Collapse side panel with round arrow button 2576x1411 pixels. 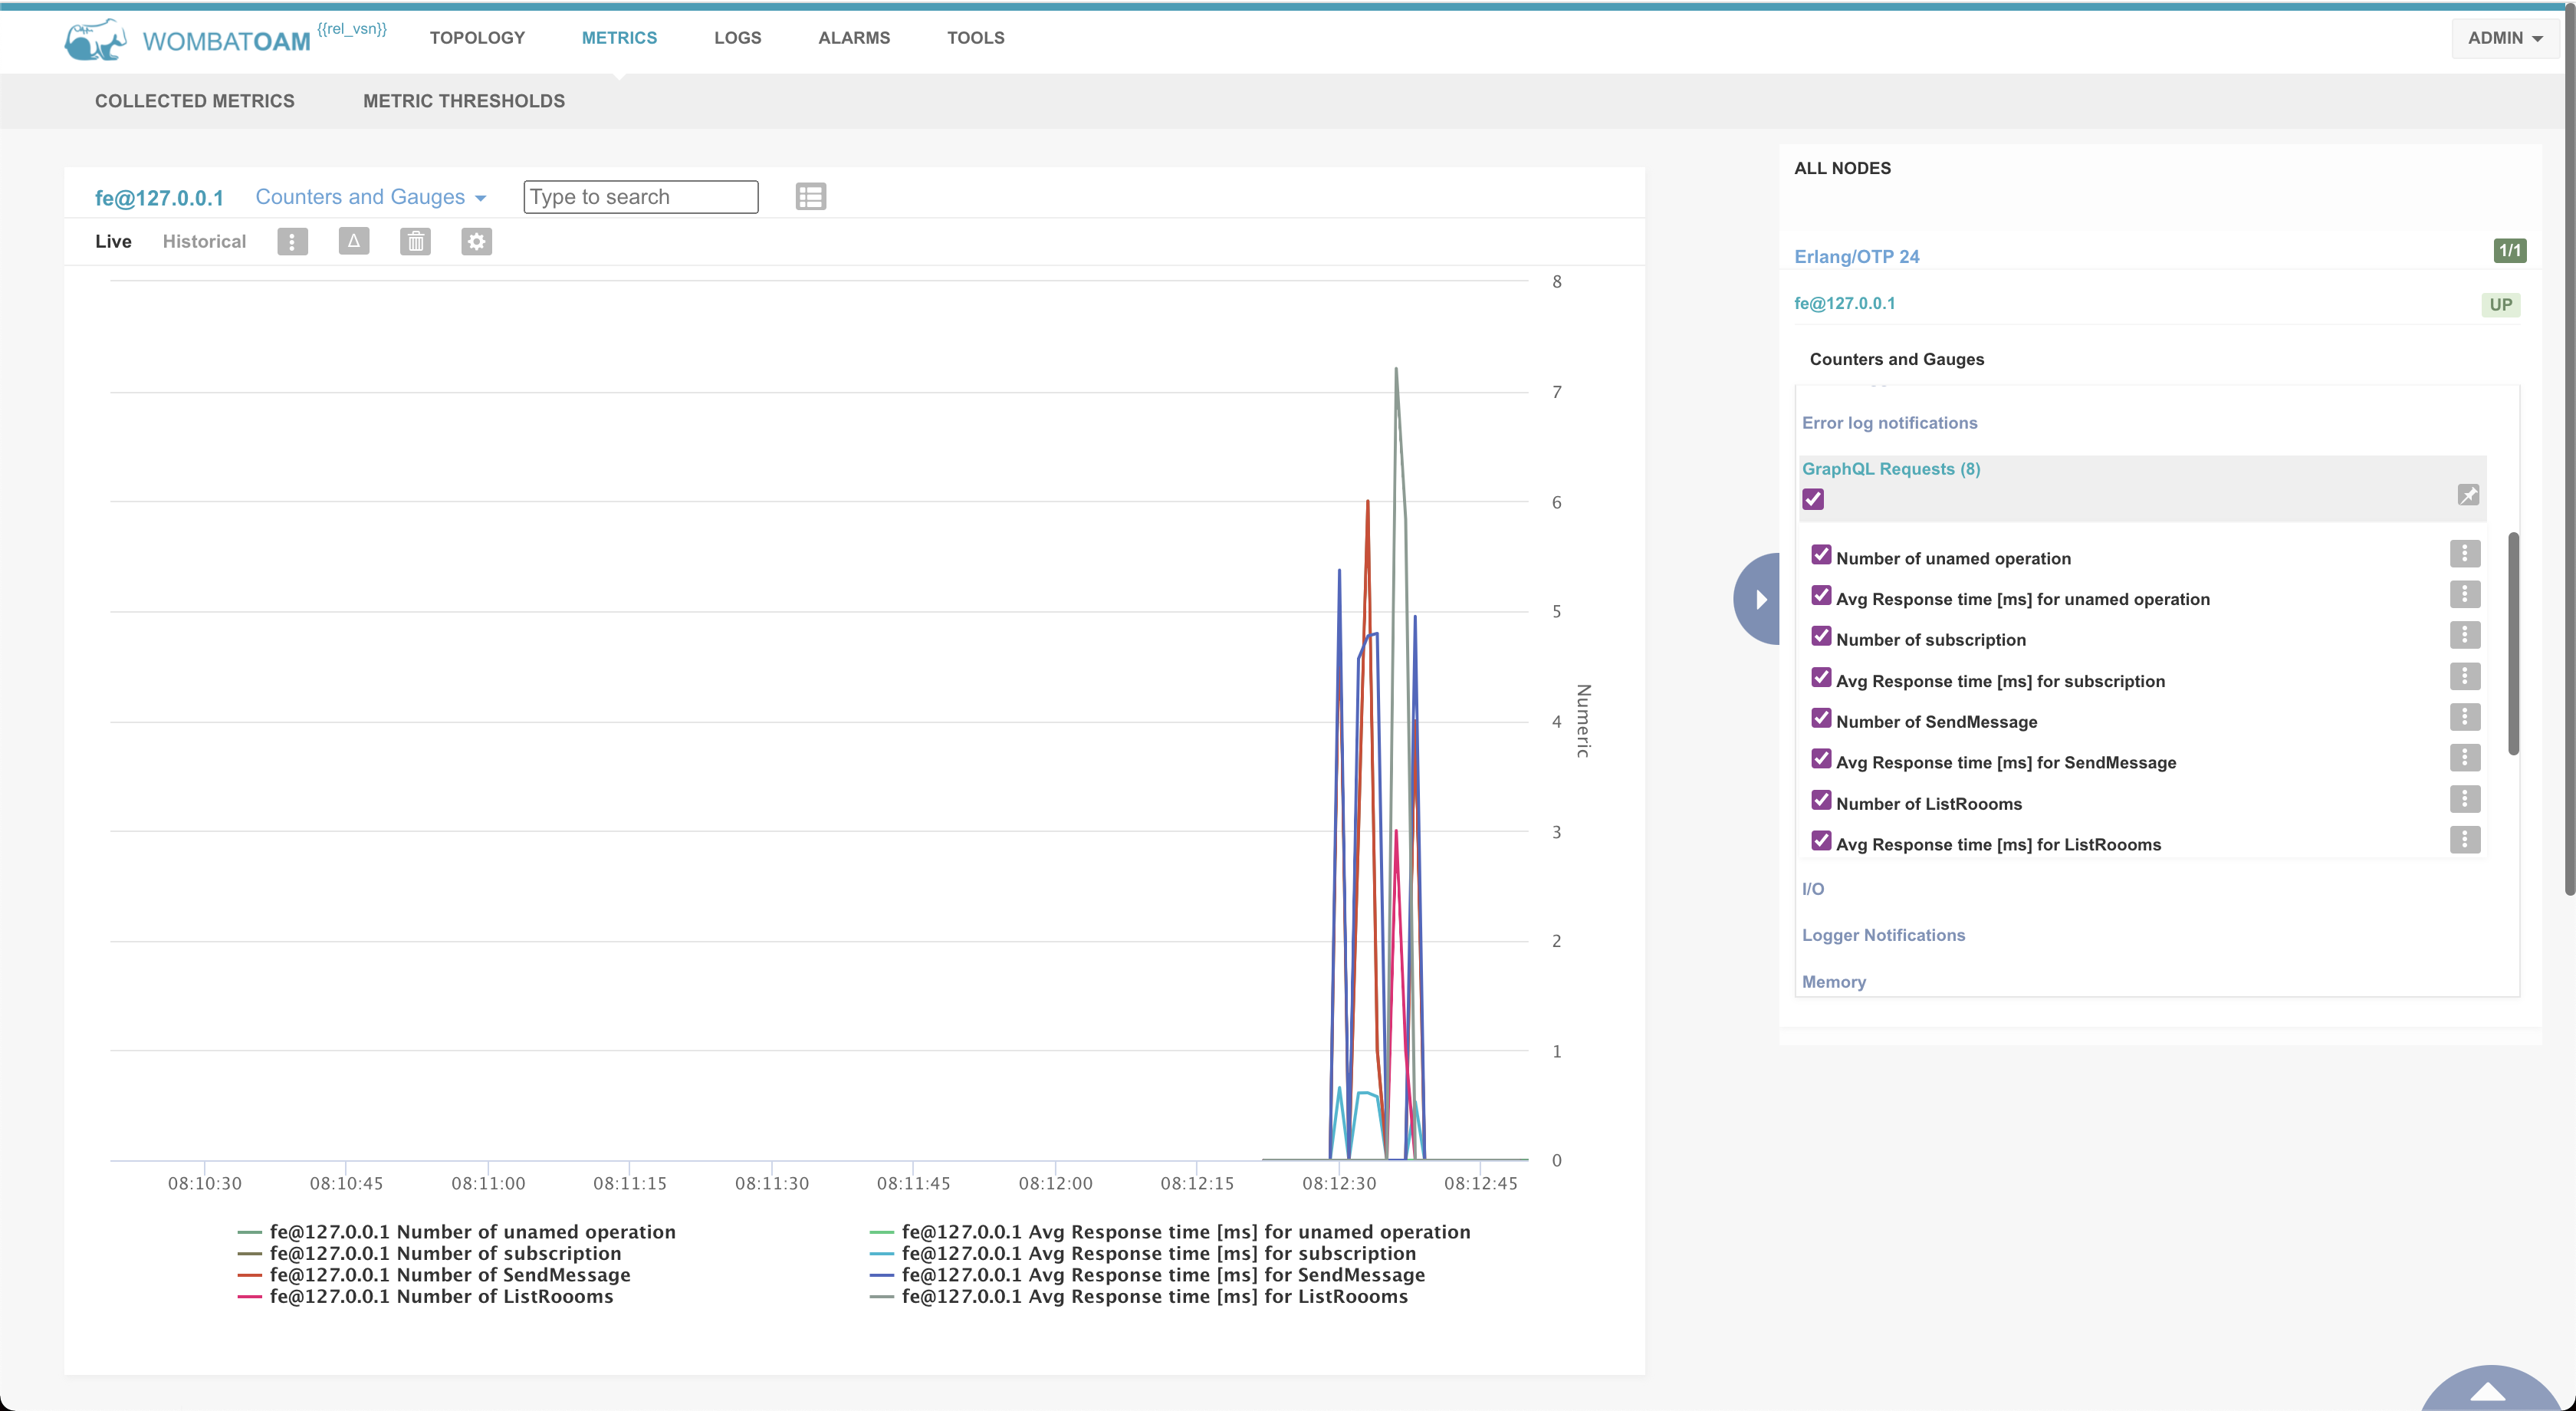[1758, 599]
